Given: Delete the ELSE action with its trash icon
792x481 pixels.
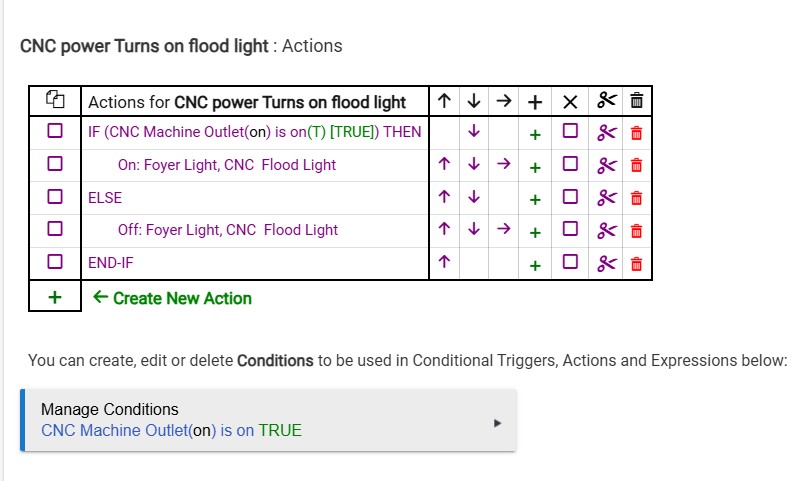Looking at the screenshot, I should pyautogui.click(x=636, y=198).
